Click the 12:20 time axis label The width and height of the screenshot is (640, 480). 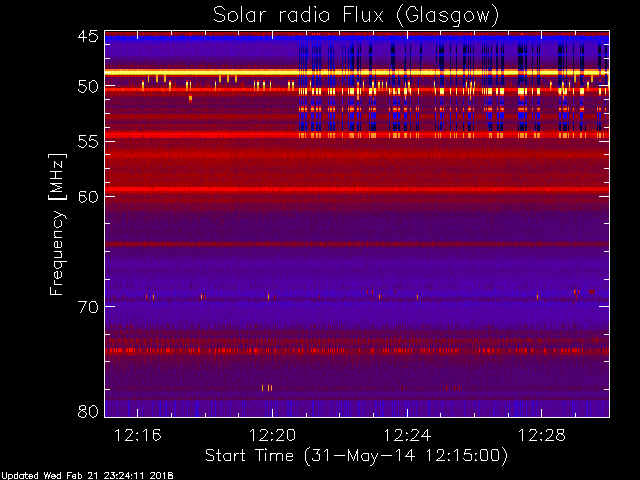tap(272, 436)
